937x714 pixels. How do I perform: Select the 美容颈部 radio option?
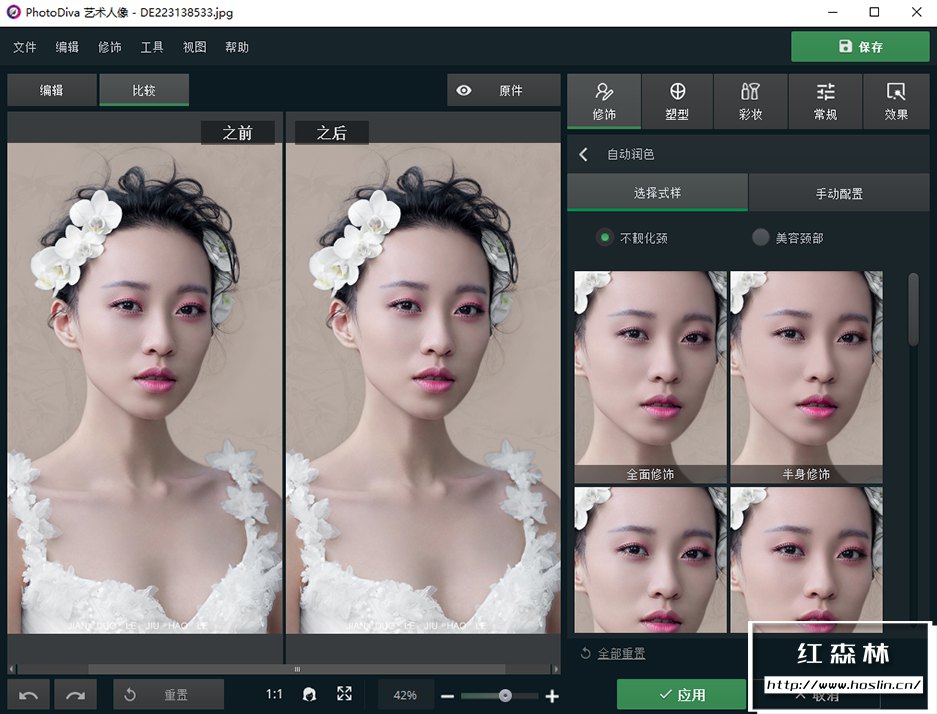[761, 238]
